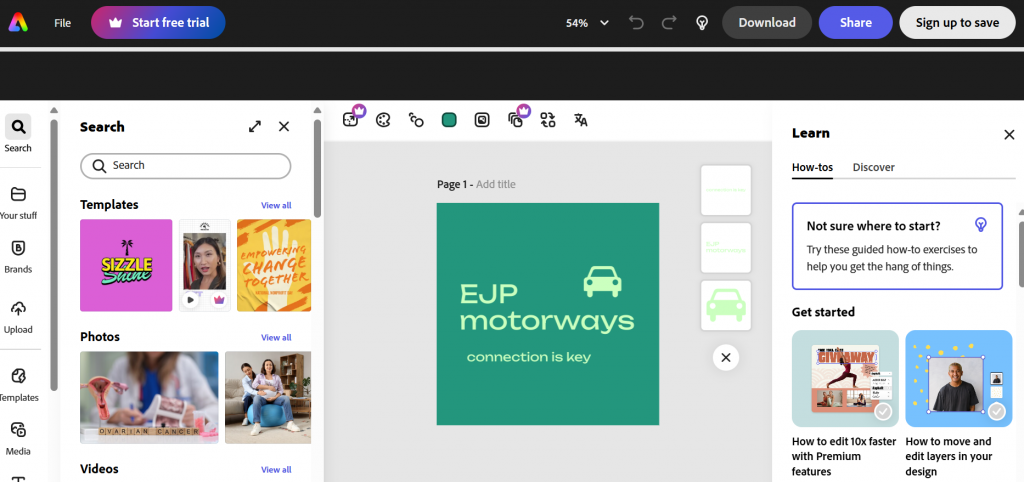Open the Your stuff folder icon
This screenshot has height=482, width=1024.
[18, 194]
